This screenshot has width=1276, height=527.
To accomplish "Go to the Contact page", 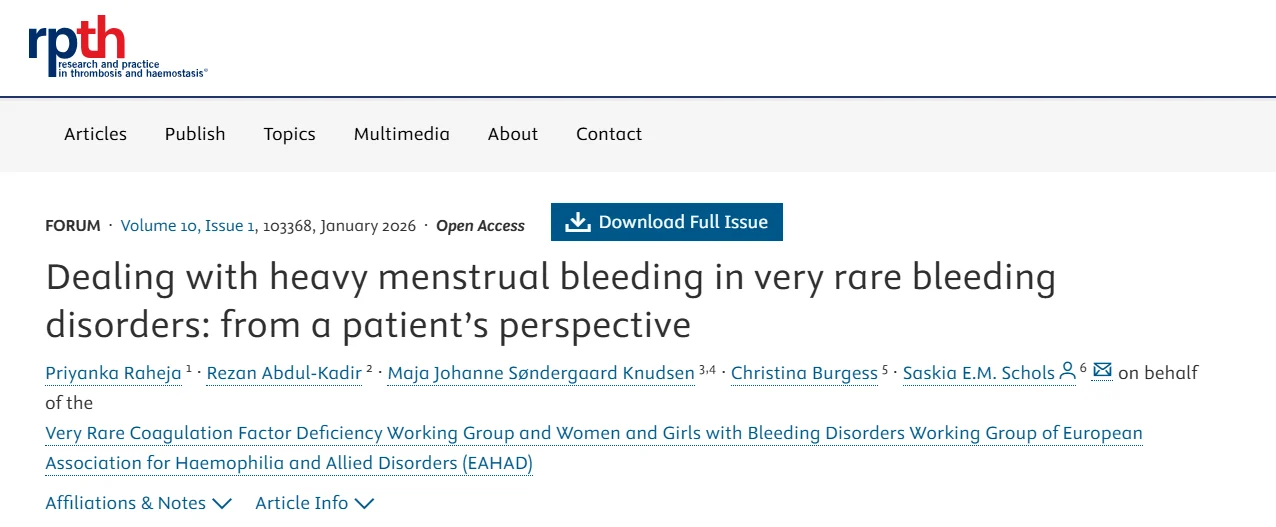I will (x=609, y=134).
